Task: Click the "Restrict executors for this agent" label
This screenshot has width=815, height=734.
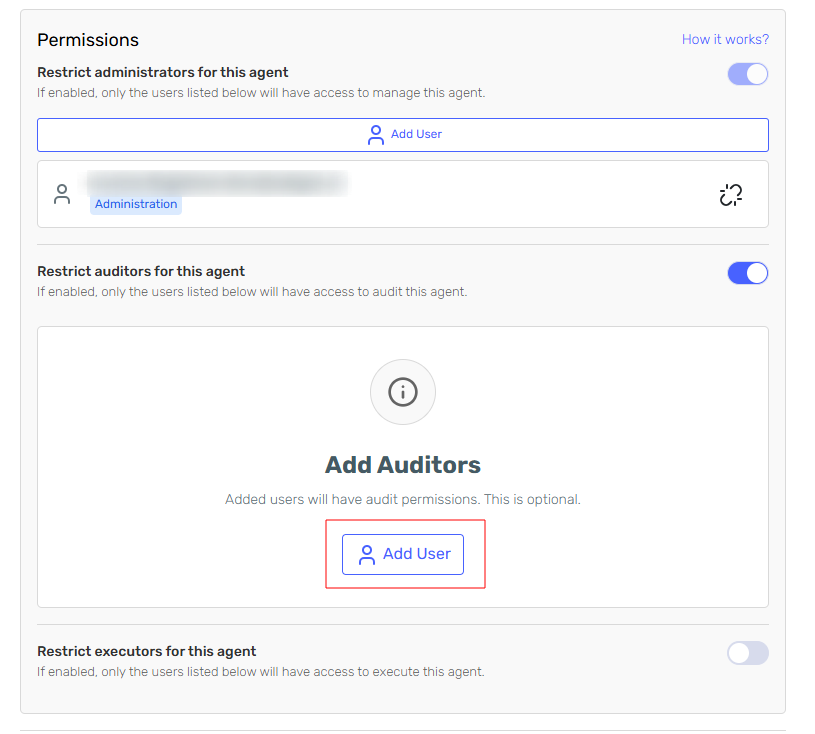Action: pos(147,651)
